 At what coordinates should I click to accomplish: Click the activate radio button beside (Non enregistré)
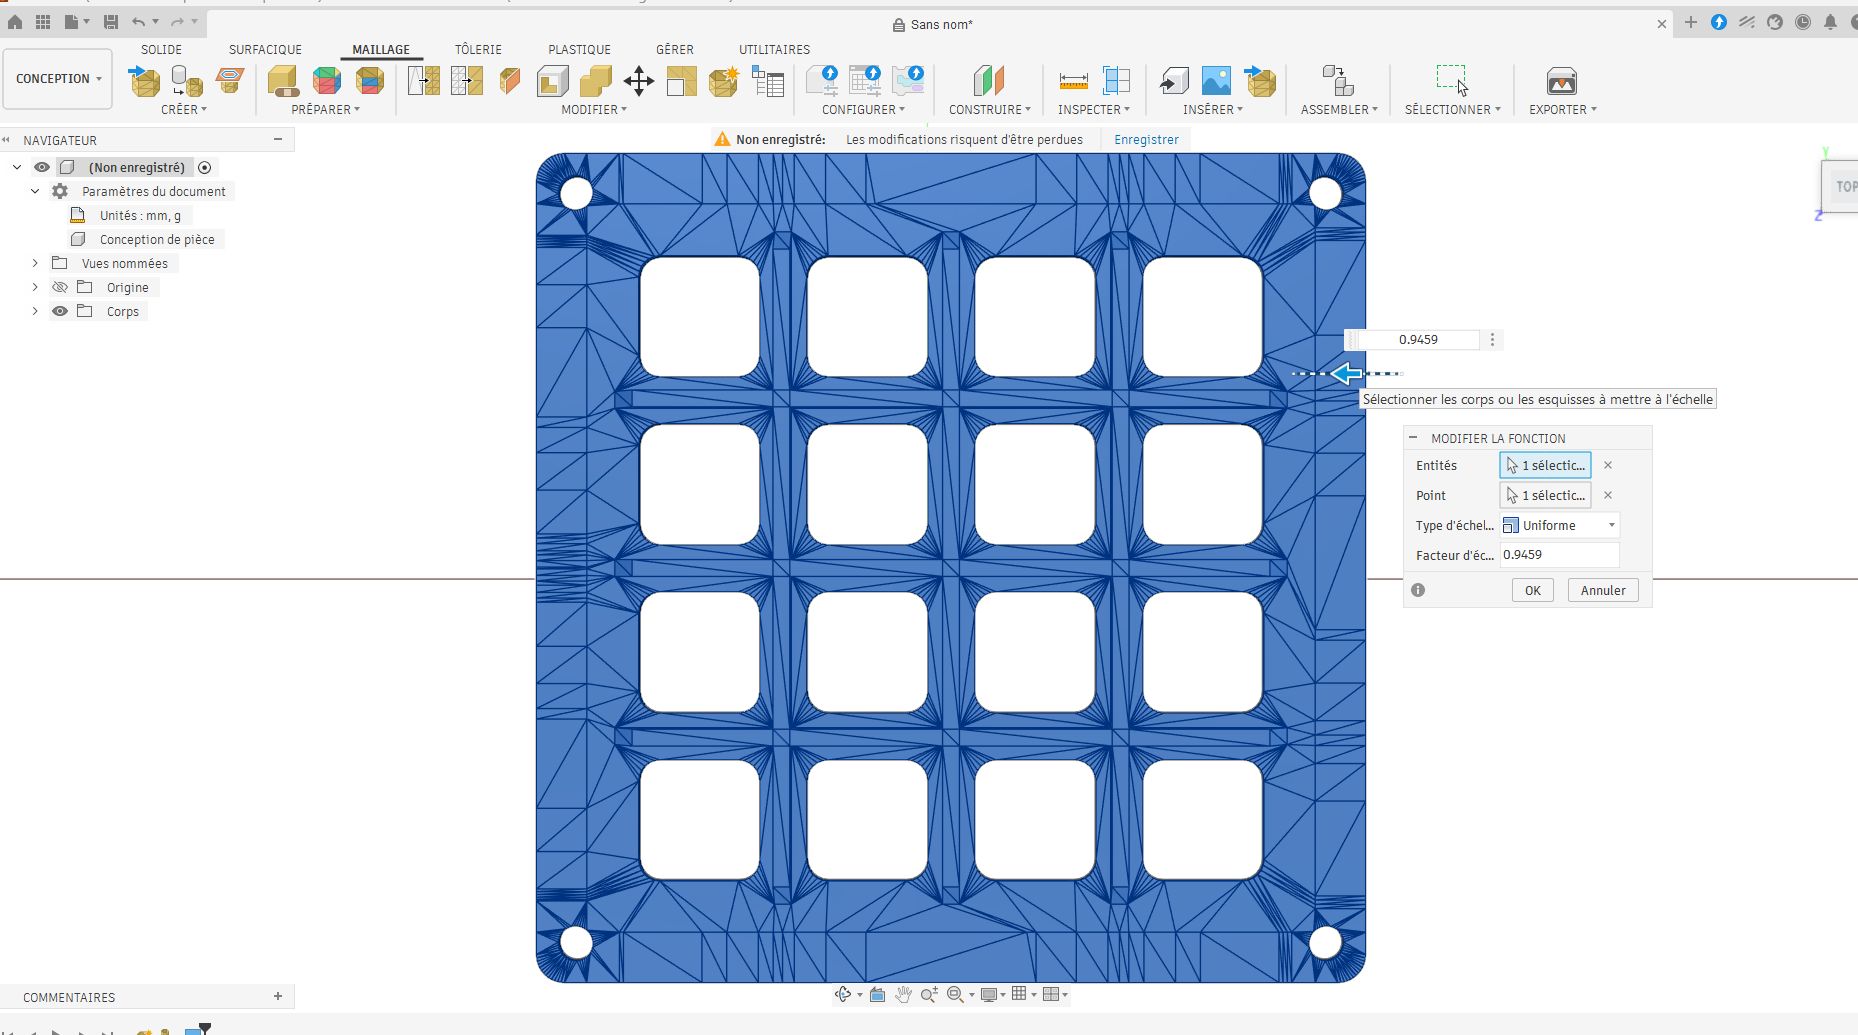(x=205, y=167)
